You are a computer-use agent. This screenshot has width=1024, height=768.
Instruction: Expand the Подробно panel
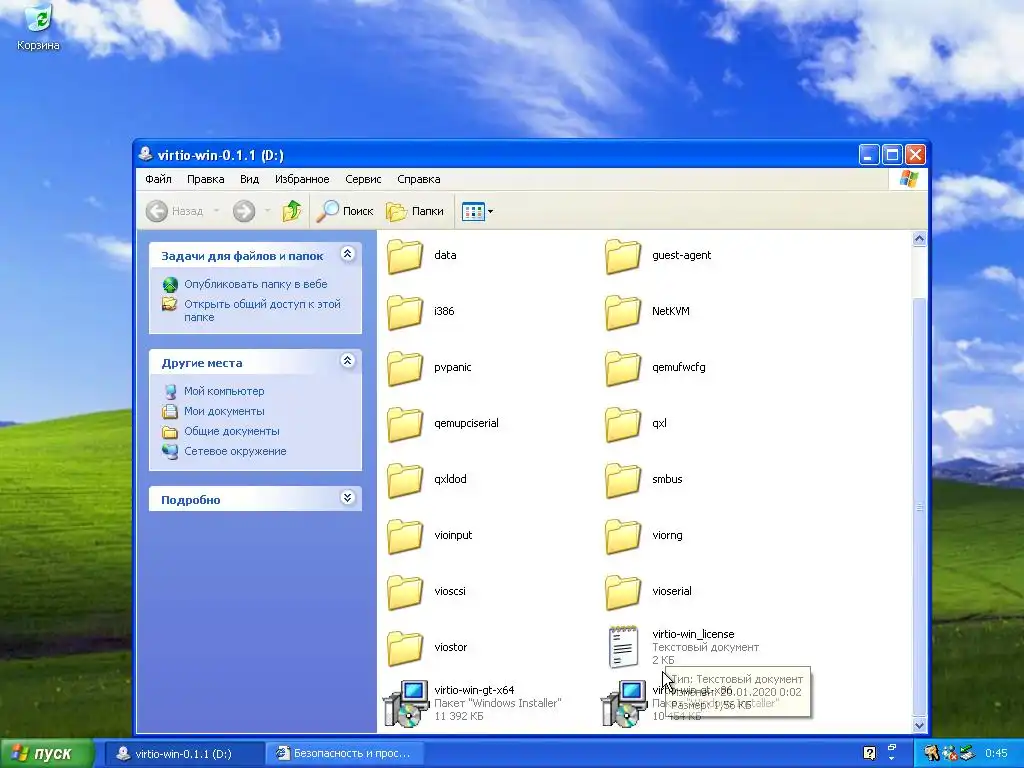[x=347, y=498]
